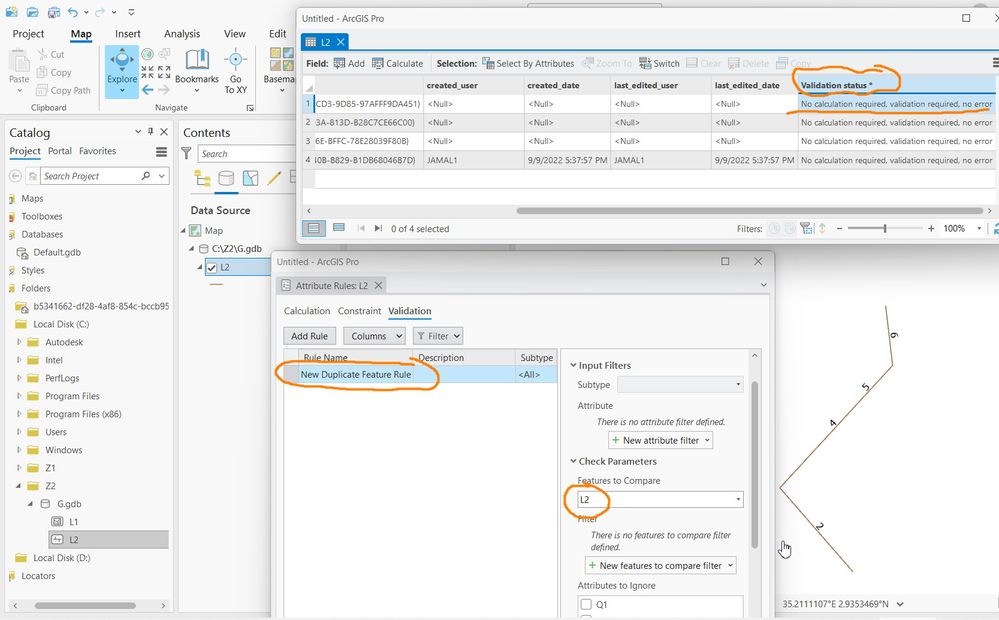Close the L2 table tab
The height and width of the screenshot is (620, 999).
coord(341,42)
